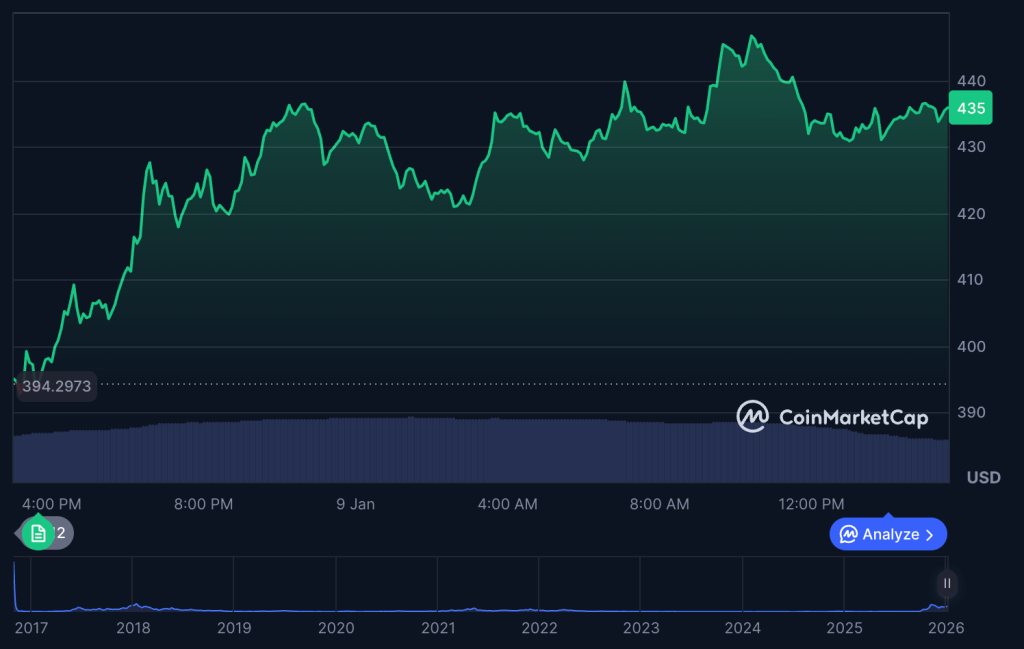Click the 9 Jan date axis label
The image size is (1024, 649).
click(x=355, y=504)
